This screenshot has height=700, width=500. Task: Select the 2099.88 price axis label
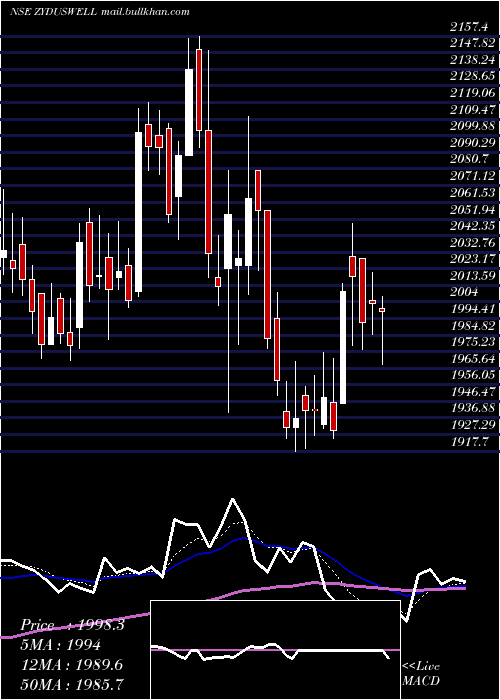[472, 126]
